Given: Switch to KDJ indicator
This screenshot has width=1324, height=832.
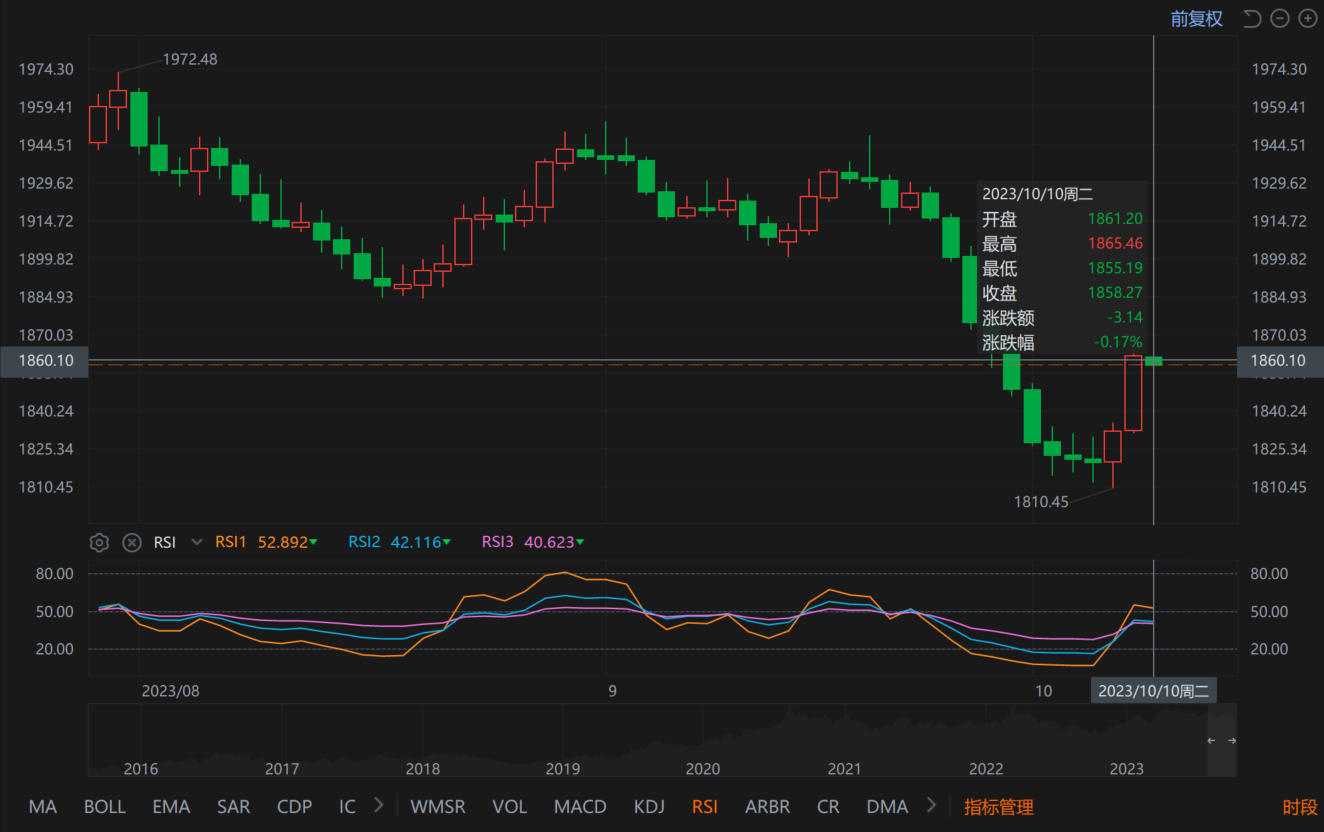Looking at the screenshot, I should pyautogui.click(x=650, y=807).
